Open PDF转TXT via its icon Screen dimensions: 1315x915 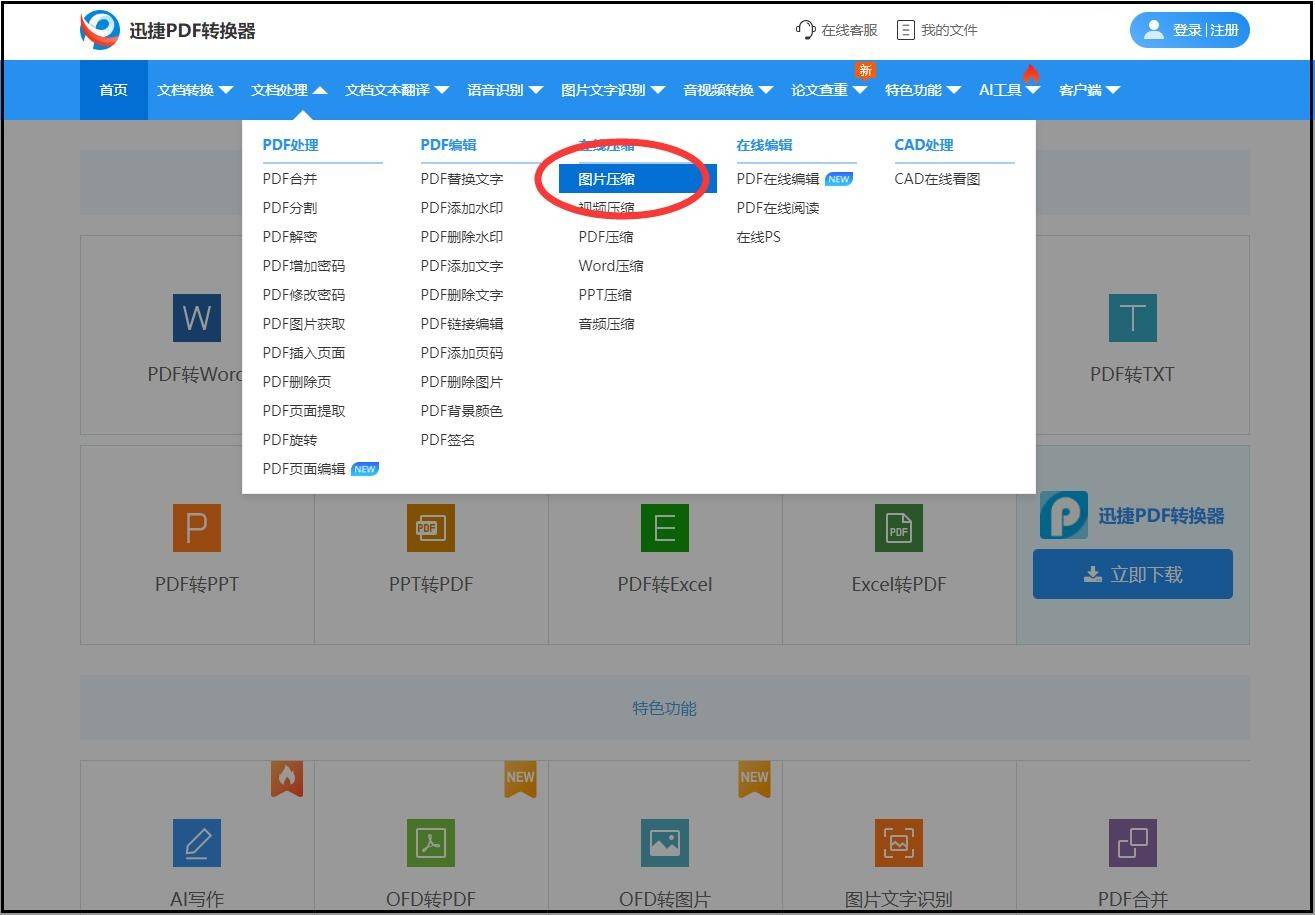pos(1132,318)
